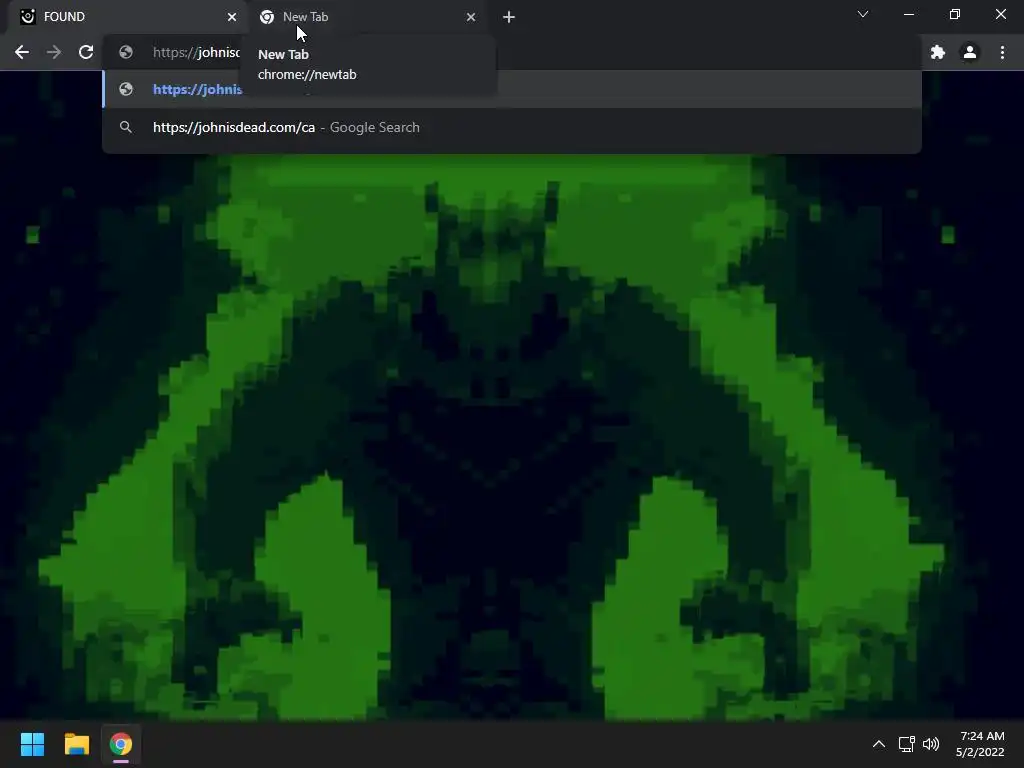Minimize the Chrome window
The image size is (1024, 768).
[x=909, y=14]
